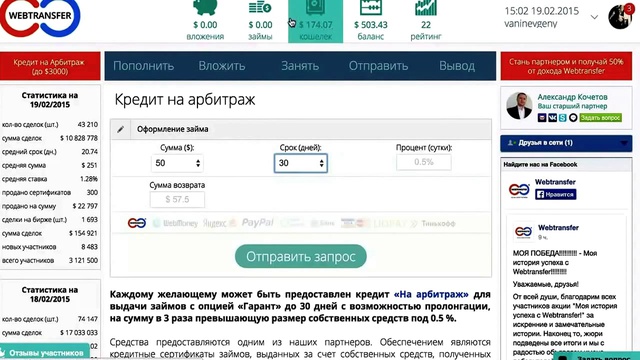Click the МОЯ ПОБЕДА post text
640x360 pixels.
point(555,262)
